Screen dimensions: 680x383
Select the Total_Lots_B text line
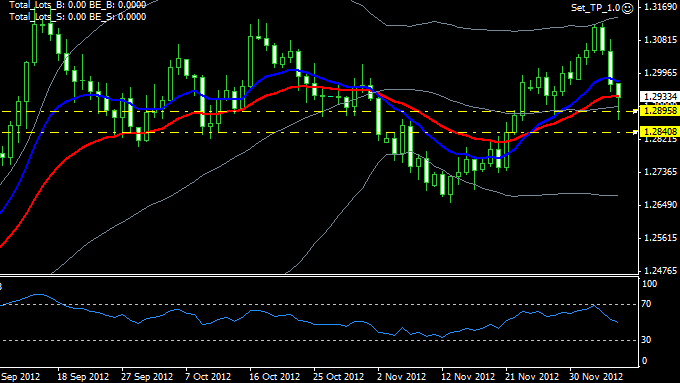click(x=77, y=5)
